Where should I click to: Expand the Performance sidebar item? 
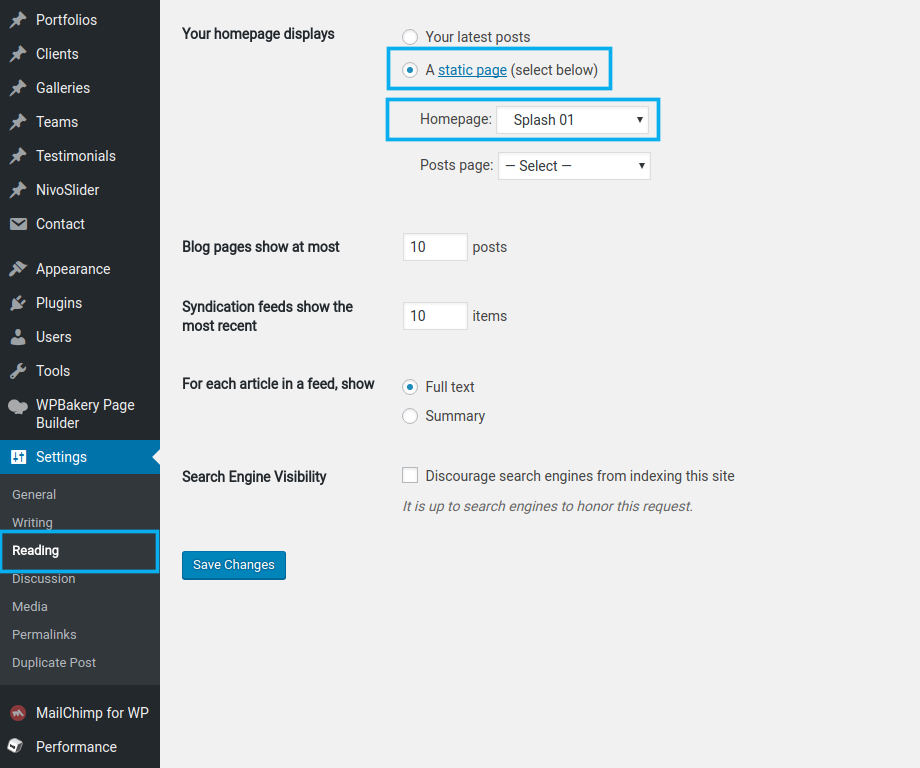click(x=75, y=746)
